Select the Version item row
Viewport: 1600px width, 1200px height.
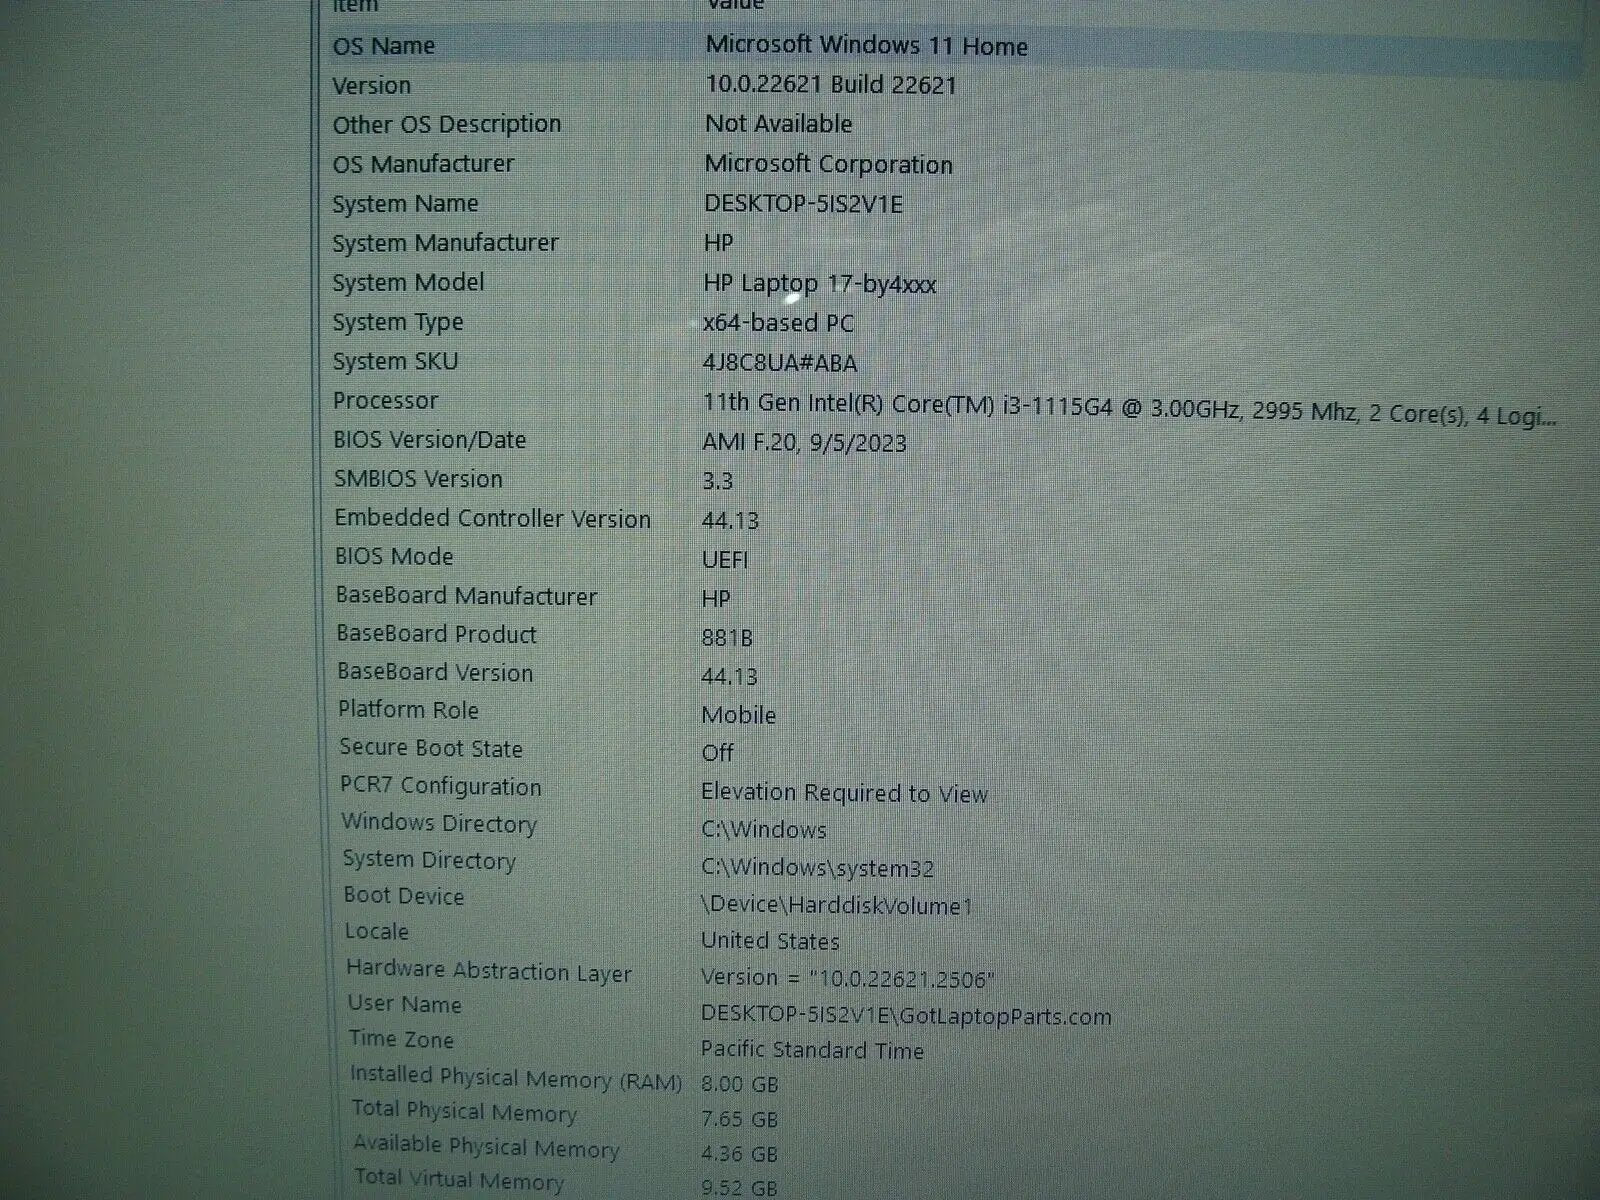[371, 86]
